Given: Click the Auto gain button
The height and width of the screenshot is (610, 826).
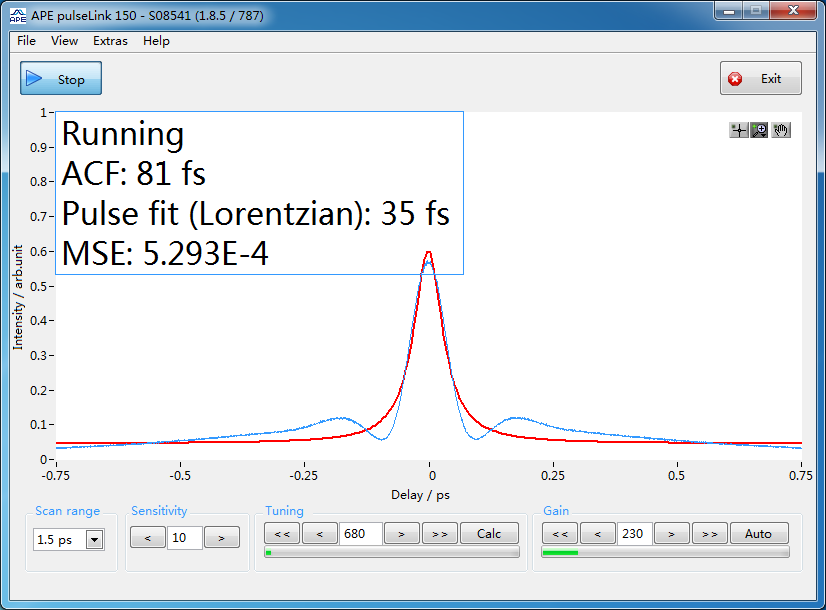Looking at the screenshot, I should pos(759,534).
